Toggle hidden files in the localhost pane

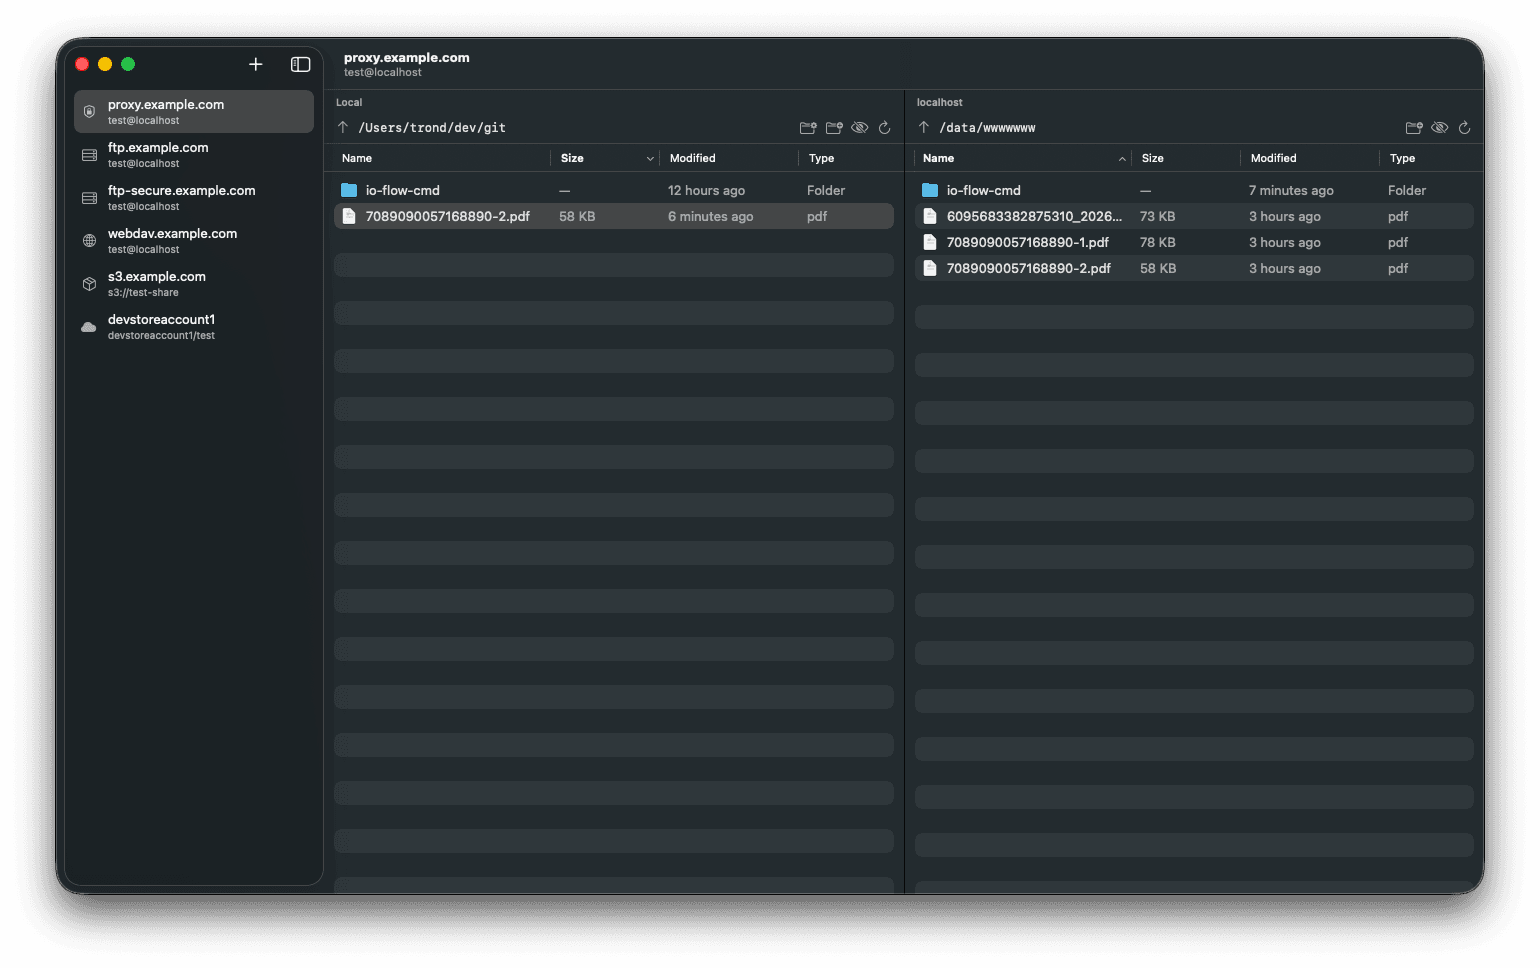pos(1439,127)
